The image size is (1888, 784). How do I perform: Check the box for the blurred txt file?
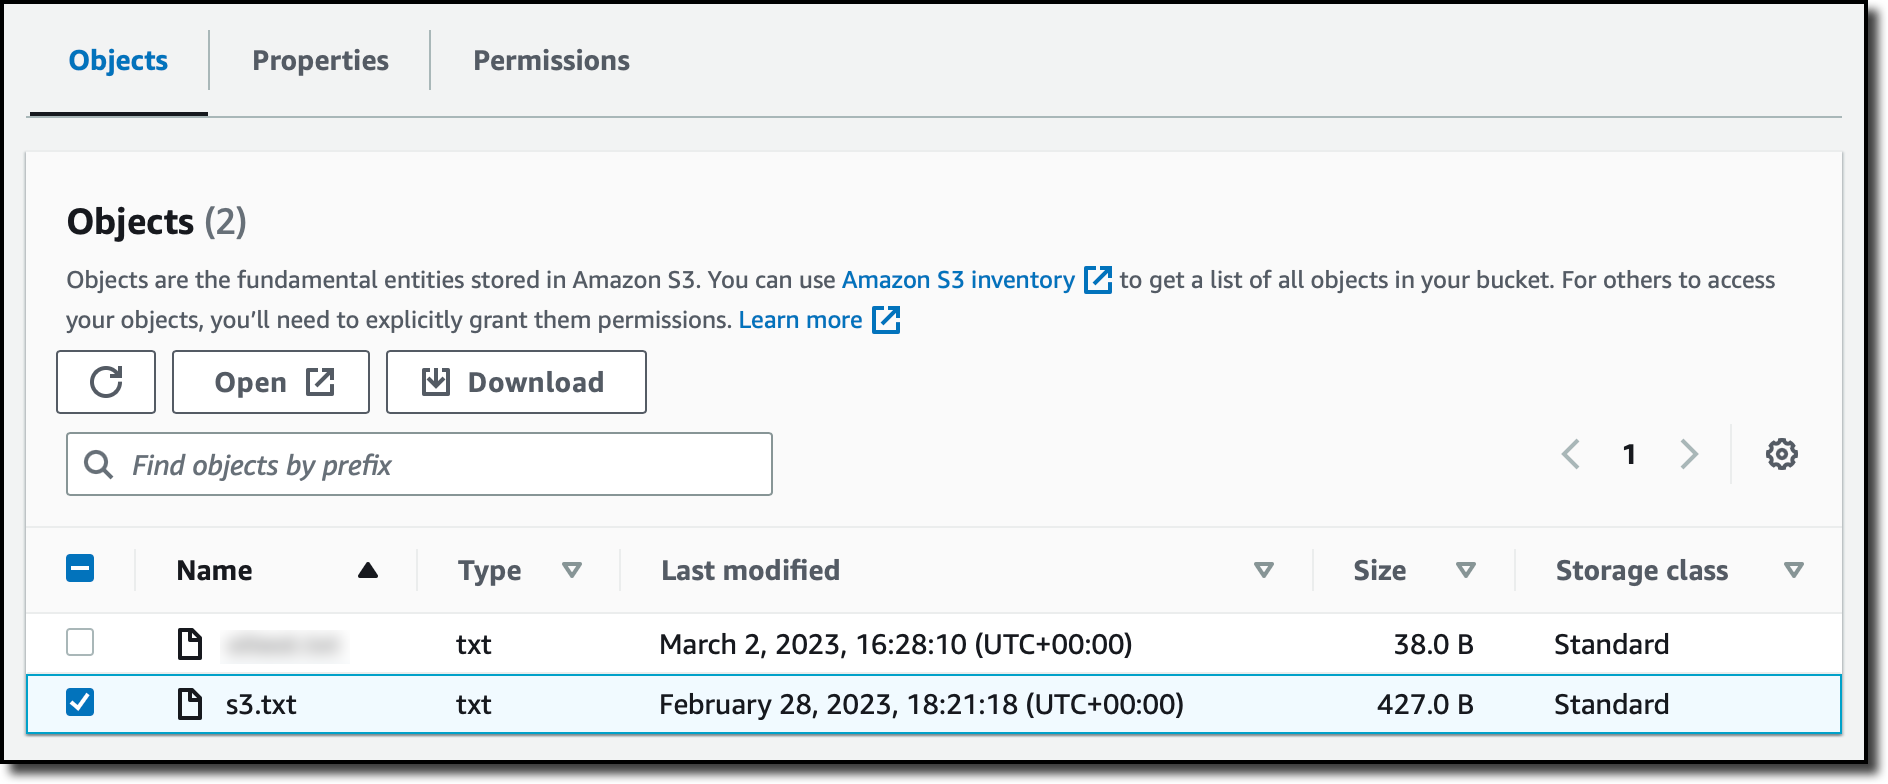pos(80,642)
